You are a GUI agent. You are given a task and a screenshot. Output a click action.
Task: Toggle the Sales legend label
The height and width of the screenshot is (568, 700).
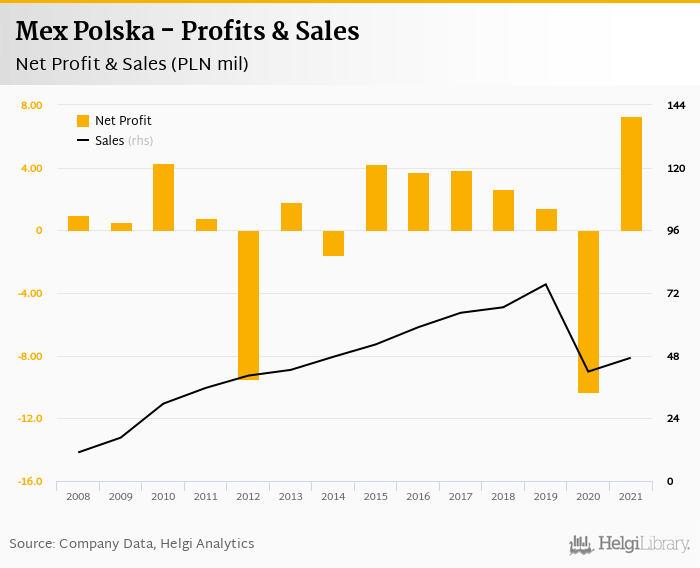[109, 141]
